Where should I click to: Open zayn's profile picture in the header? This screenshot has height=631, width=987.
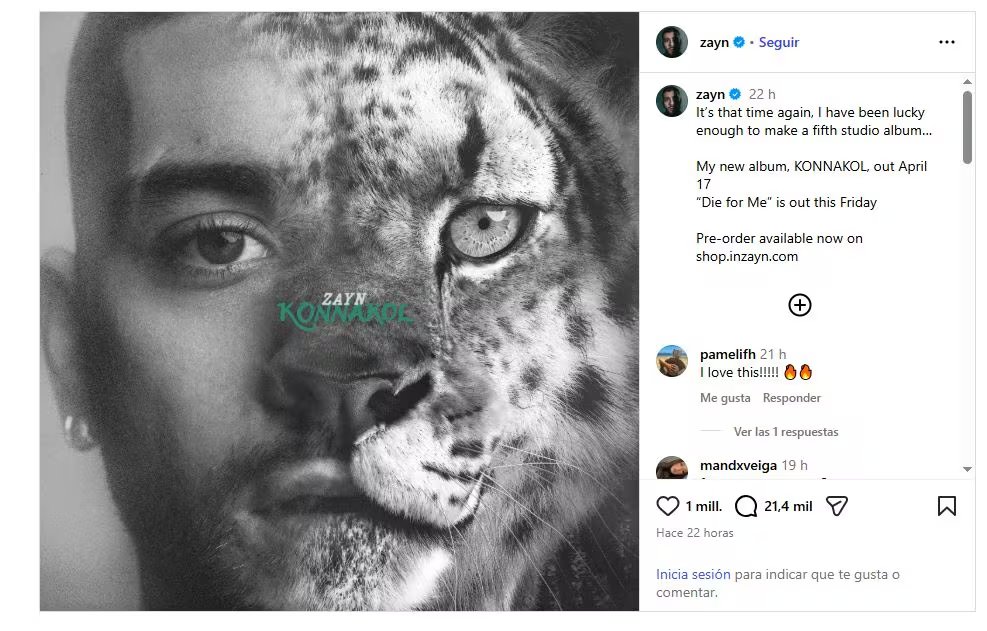pyautogui.click(x=672, y=41)
